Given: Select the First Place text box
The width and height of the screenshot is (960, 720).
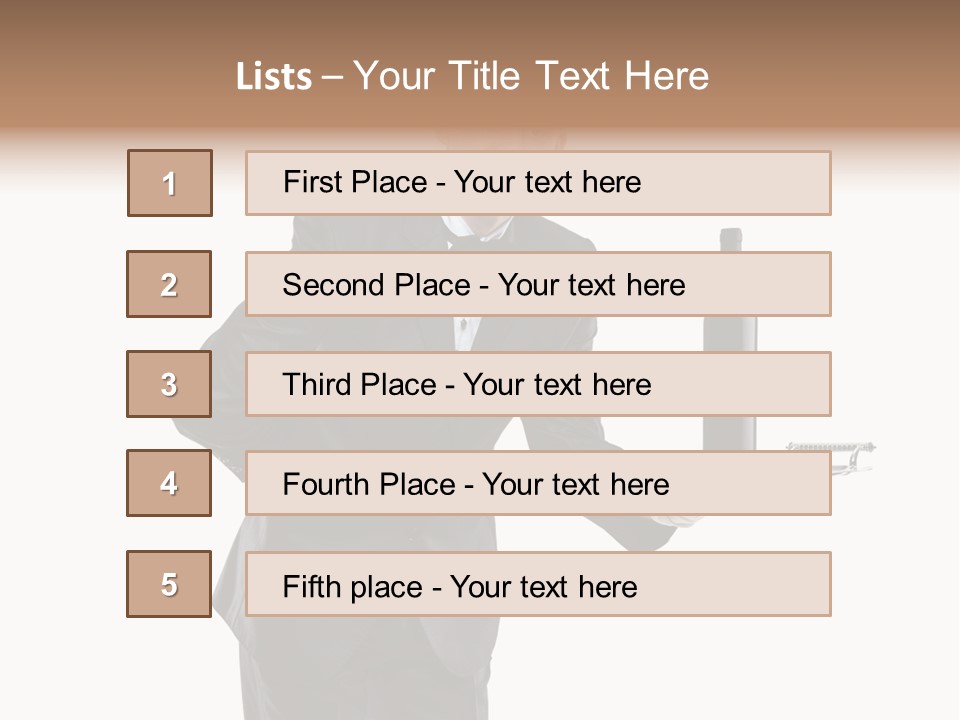Looking at the screenshot, I should click(x=538, y=183).
